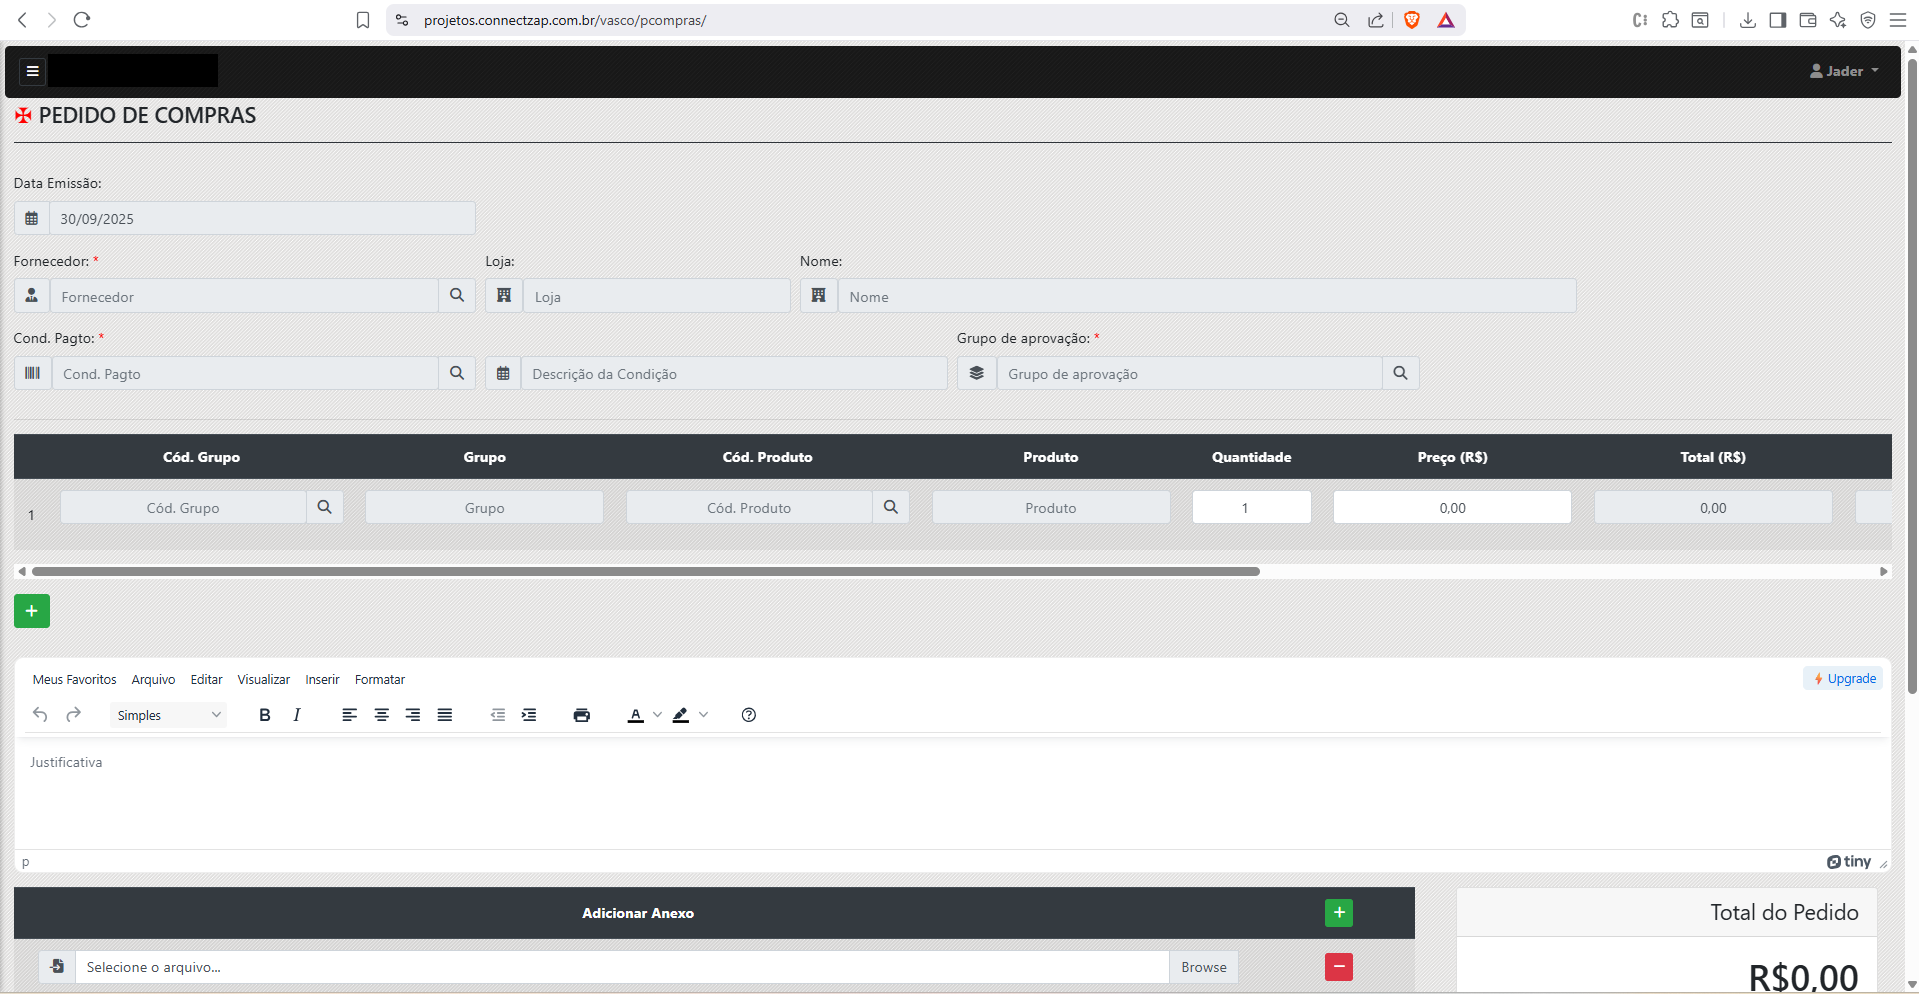This screenshot has width=1919, height=994.
Task: Click the Fornecedor search magnifier icon
Action: coord(457,296)
